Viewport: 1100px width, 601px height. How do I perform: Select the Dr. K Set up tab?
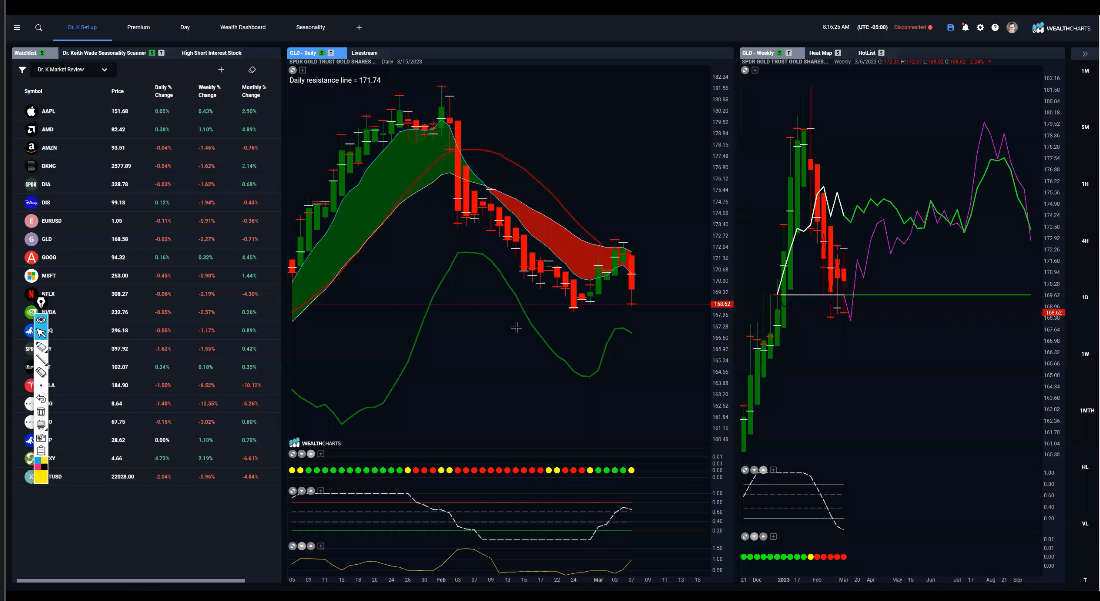[82, 27]
